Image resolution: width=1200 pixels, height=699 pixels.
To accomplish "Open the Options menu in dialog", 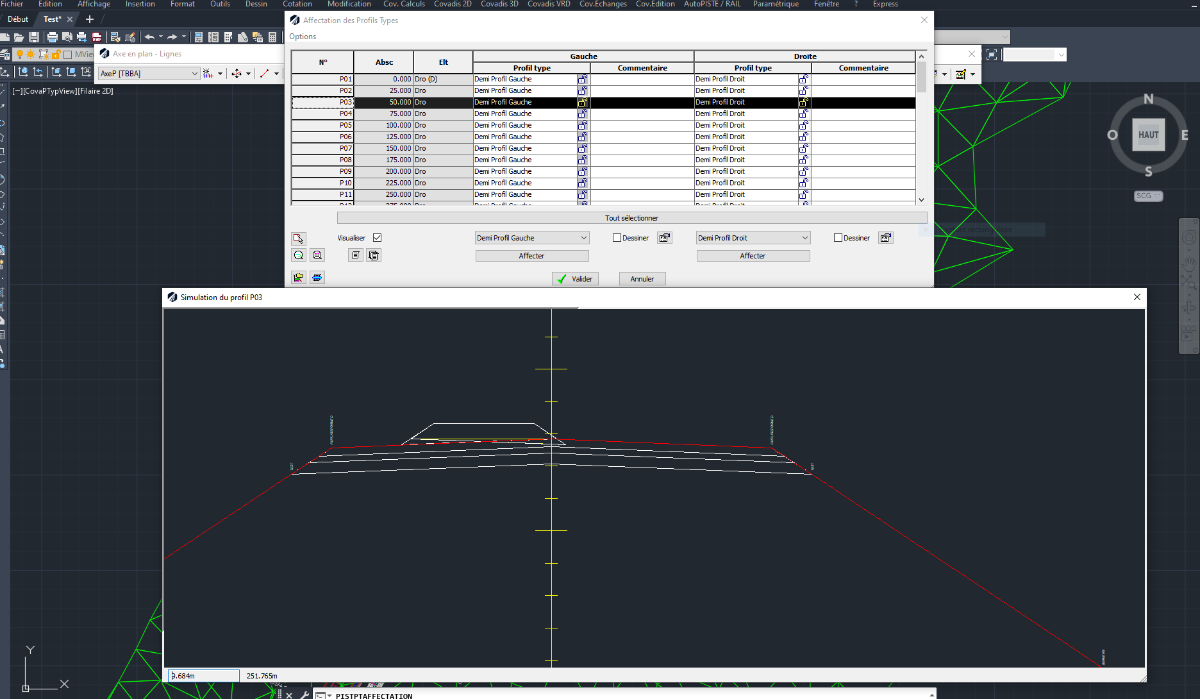I will [x=303, y=36].
